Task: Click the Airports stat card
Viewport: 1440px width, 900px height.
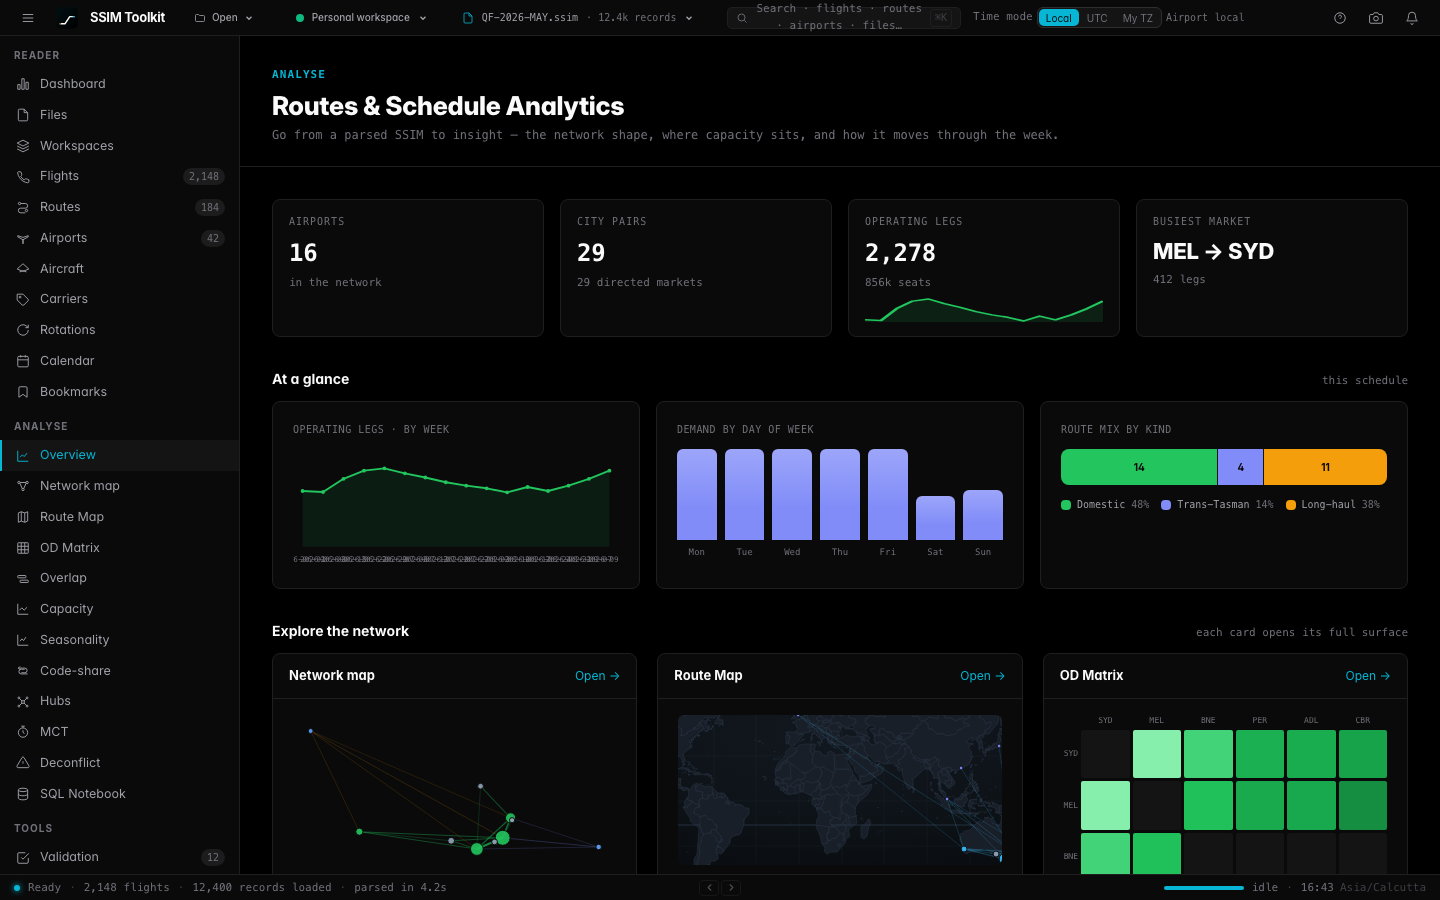Action: (x=408, y=268)
